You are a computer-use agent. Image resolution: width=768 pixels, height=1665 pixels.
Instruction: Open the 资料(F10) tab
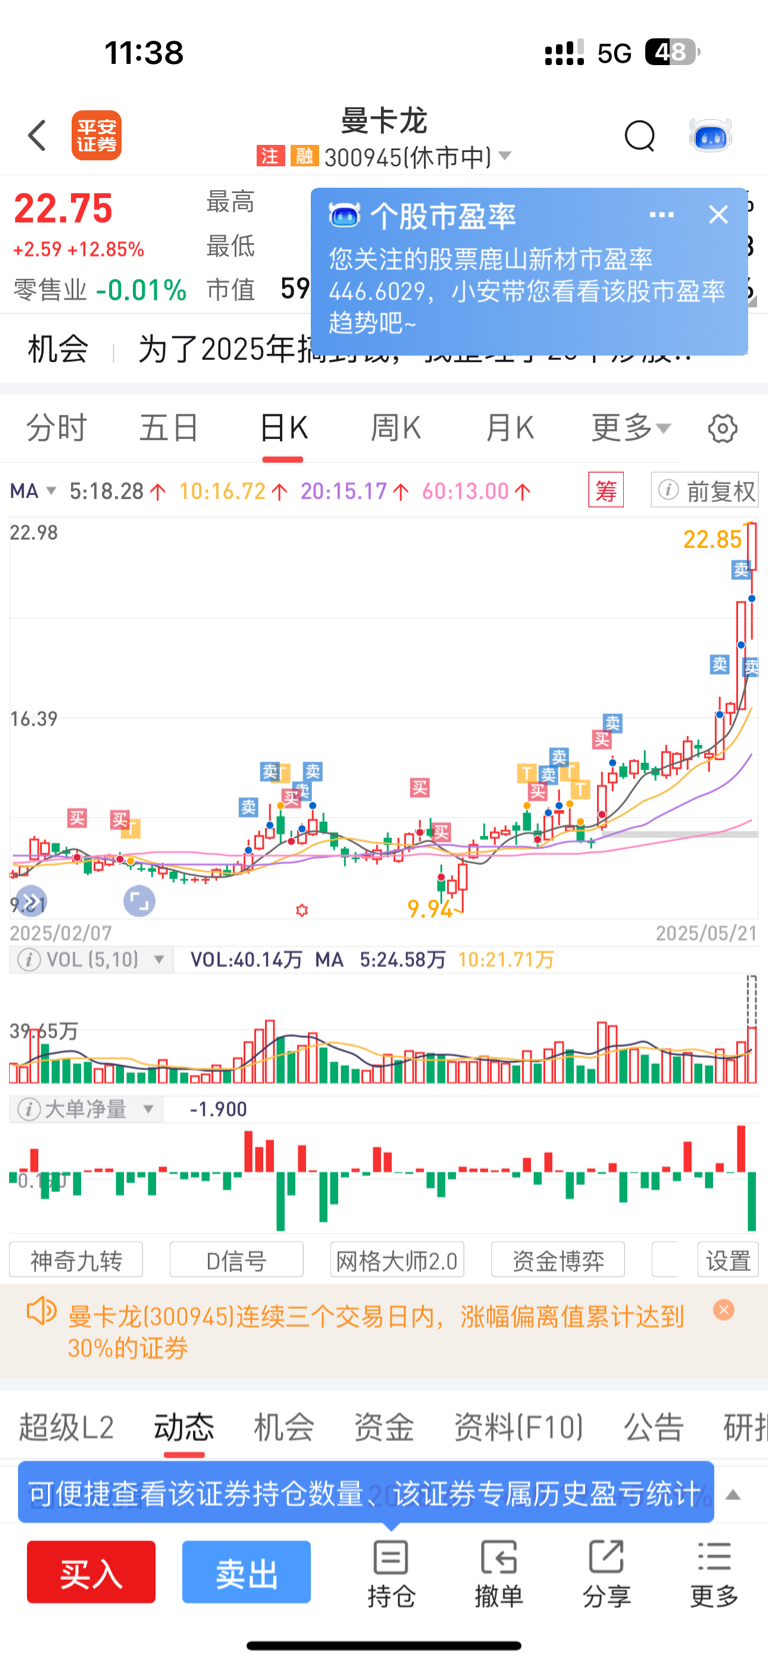519,1426
